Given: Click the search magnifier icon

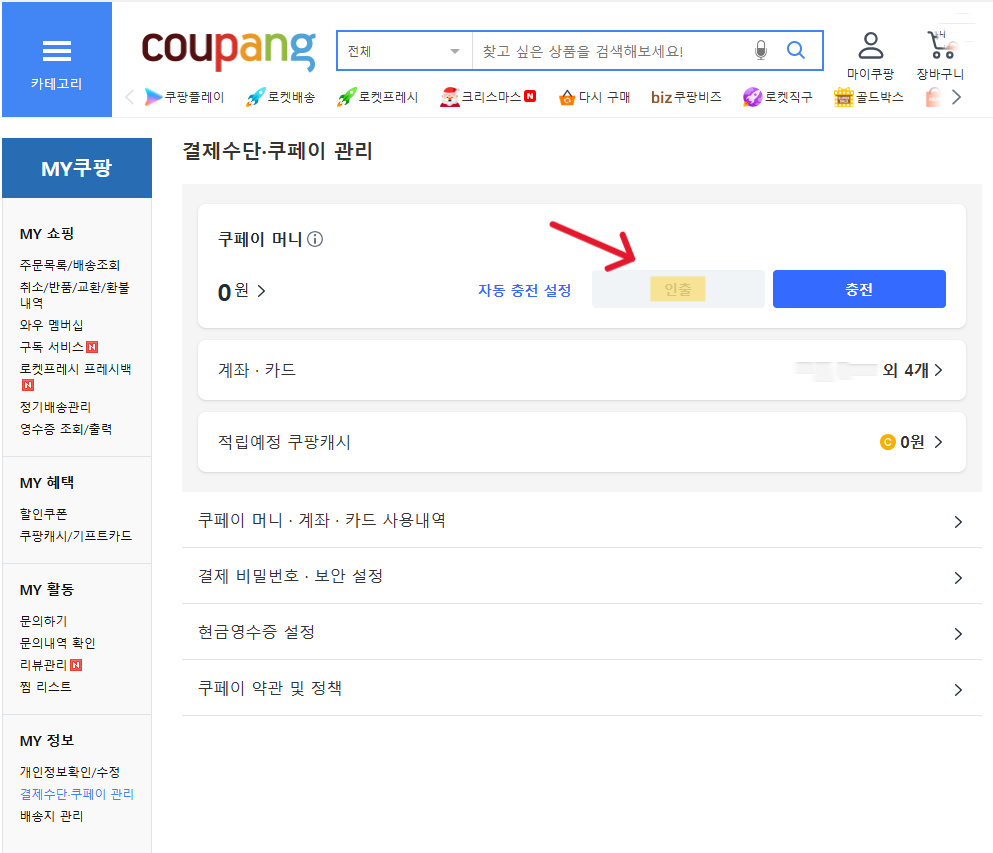Looking at the screenshot, I should point(795,49).
